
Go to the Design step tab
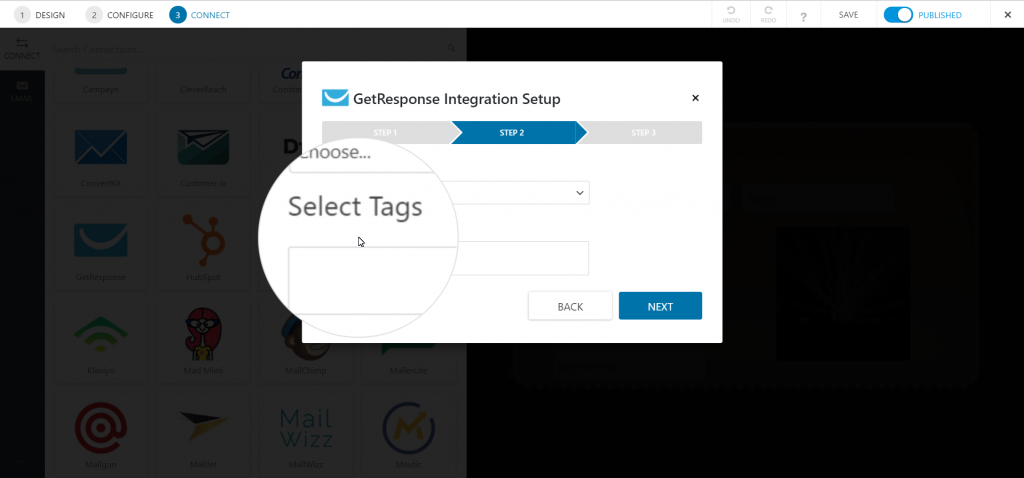click(40, 14)
